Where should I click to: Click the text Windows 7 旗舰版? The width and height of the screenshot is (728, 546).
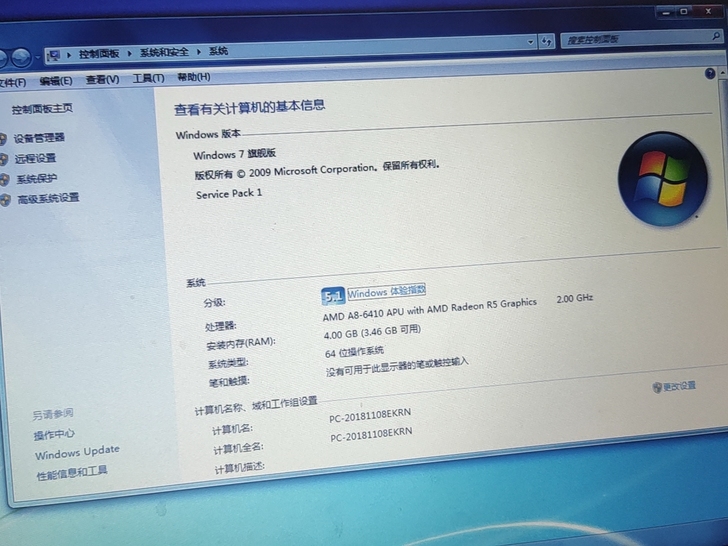(235, 154)
